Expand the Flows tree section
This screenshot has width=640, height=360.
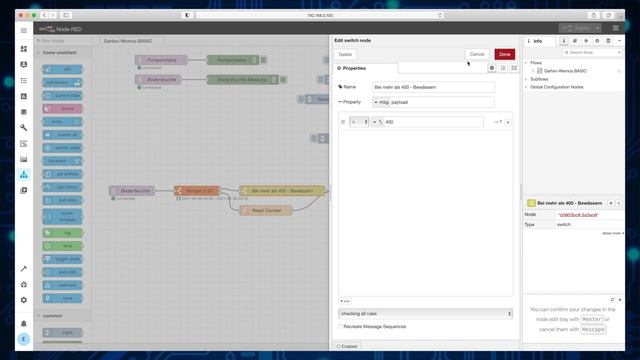pyautogui.click(x=526, y=63)
